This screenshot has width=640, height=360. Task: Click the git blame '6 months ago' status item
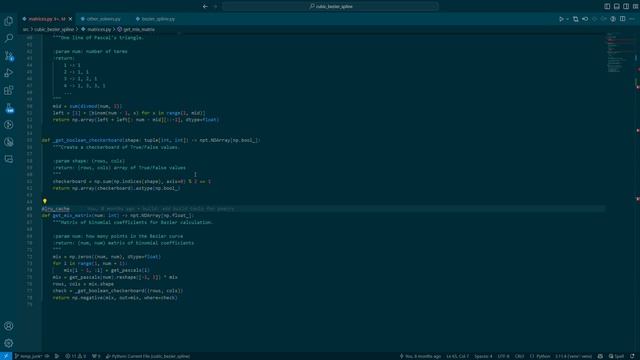[x=420, y=356]
